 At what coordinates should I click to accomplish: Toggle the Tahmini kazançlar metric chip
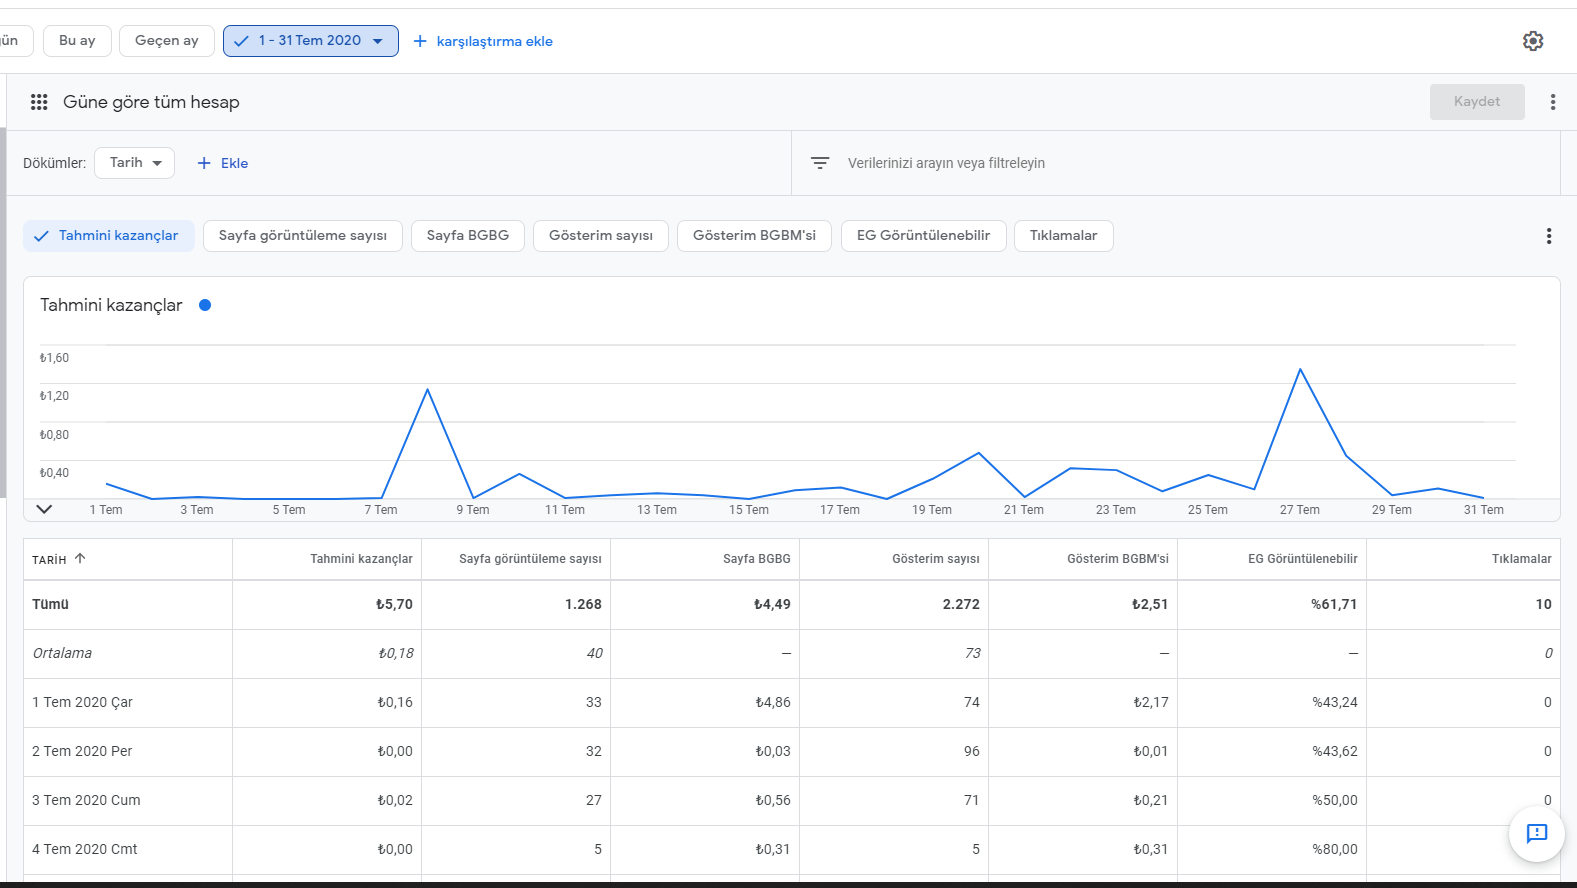[x=109, y=236]
